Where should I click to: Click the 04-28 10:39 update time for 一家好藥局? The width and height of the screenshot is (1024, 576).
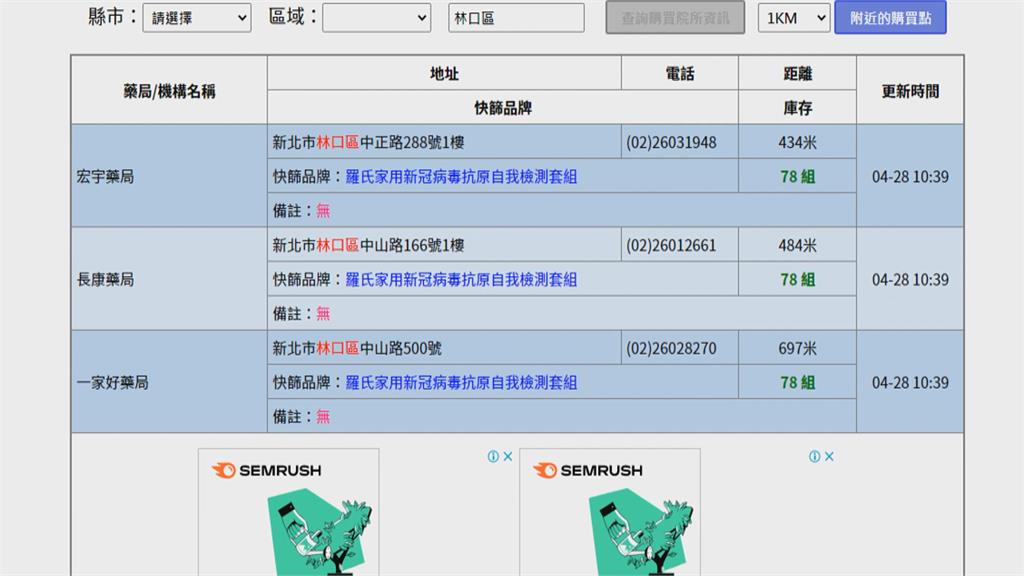(910, 383)
